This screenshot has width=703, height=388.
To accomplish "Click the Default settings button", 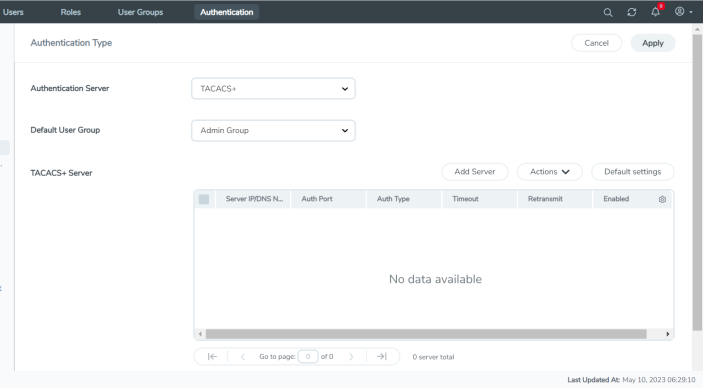I will (633, 172).
